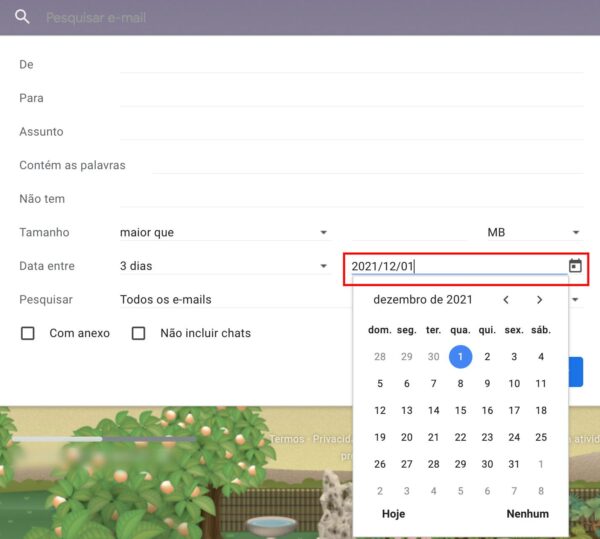Pick December 25 in the calendar
This screenshot has height=539, width=600.
[x=541, y=437]
